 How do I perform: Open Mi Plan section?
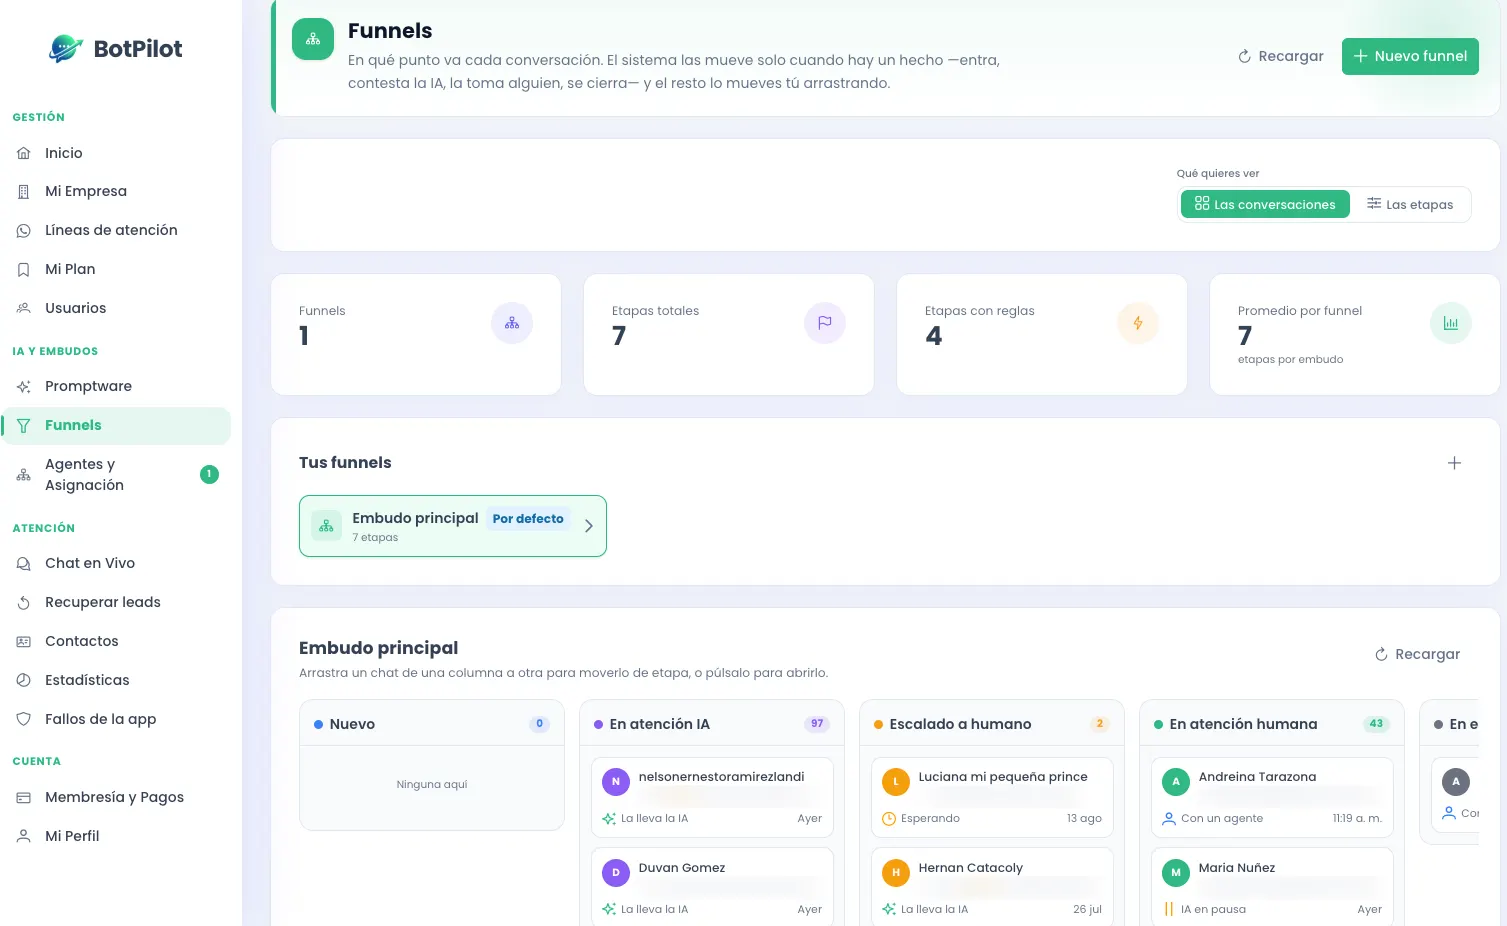tap(116, 269)
